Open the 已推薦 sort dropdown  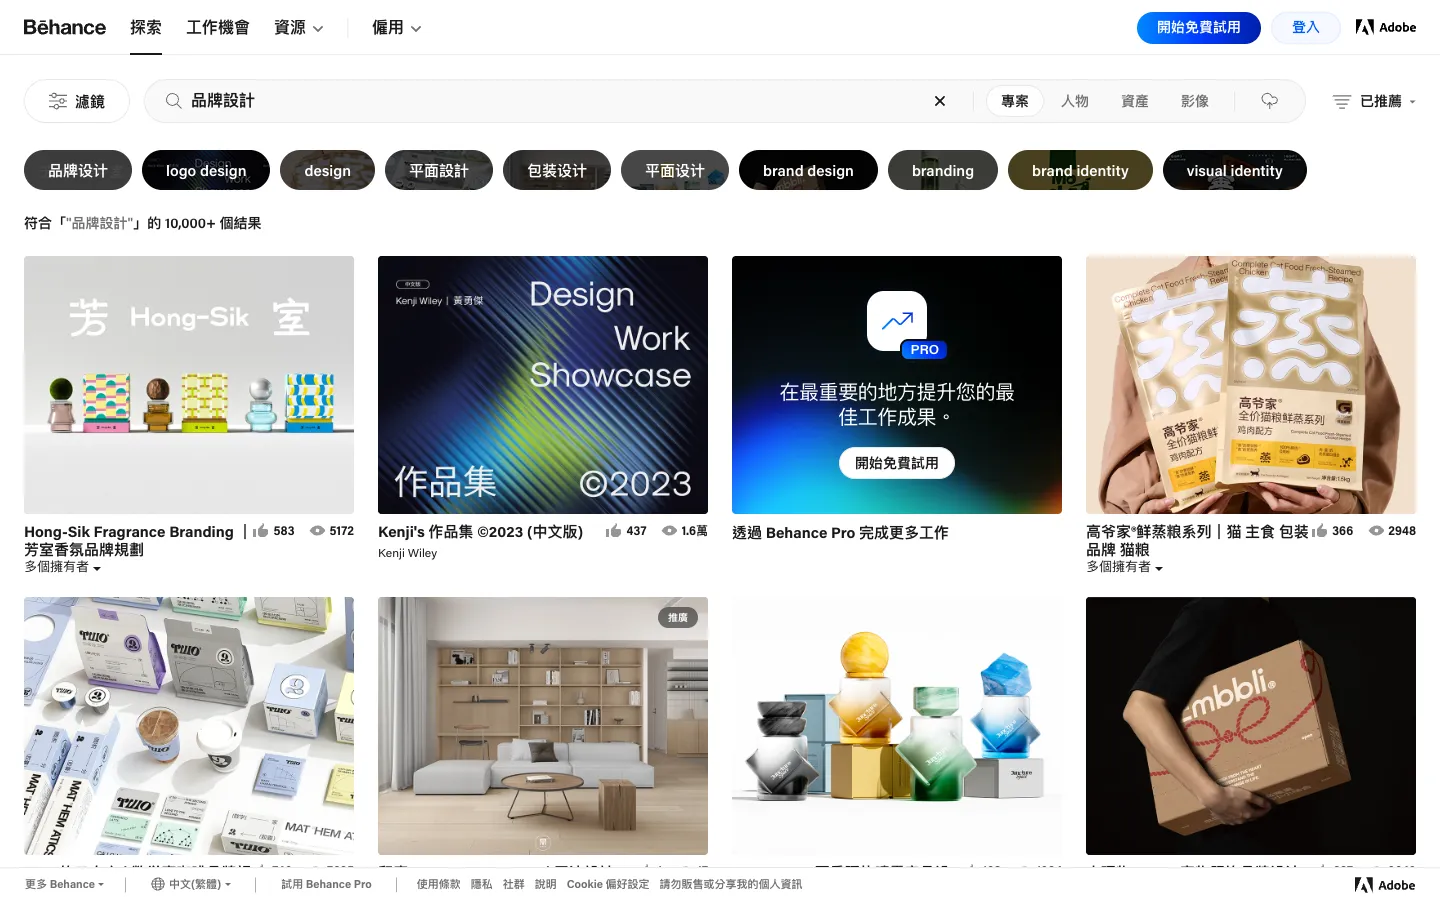[x=1374, y=101]
